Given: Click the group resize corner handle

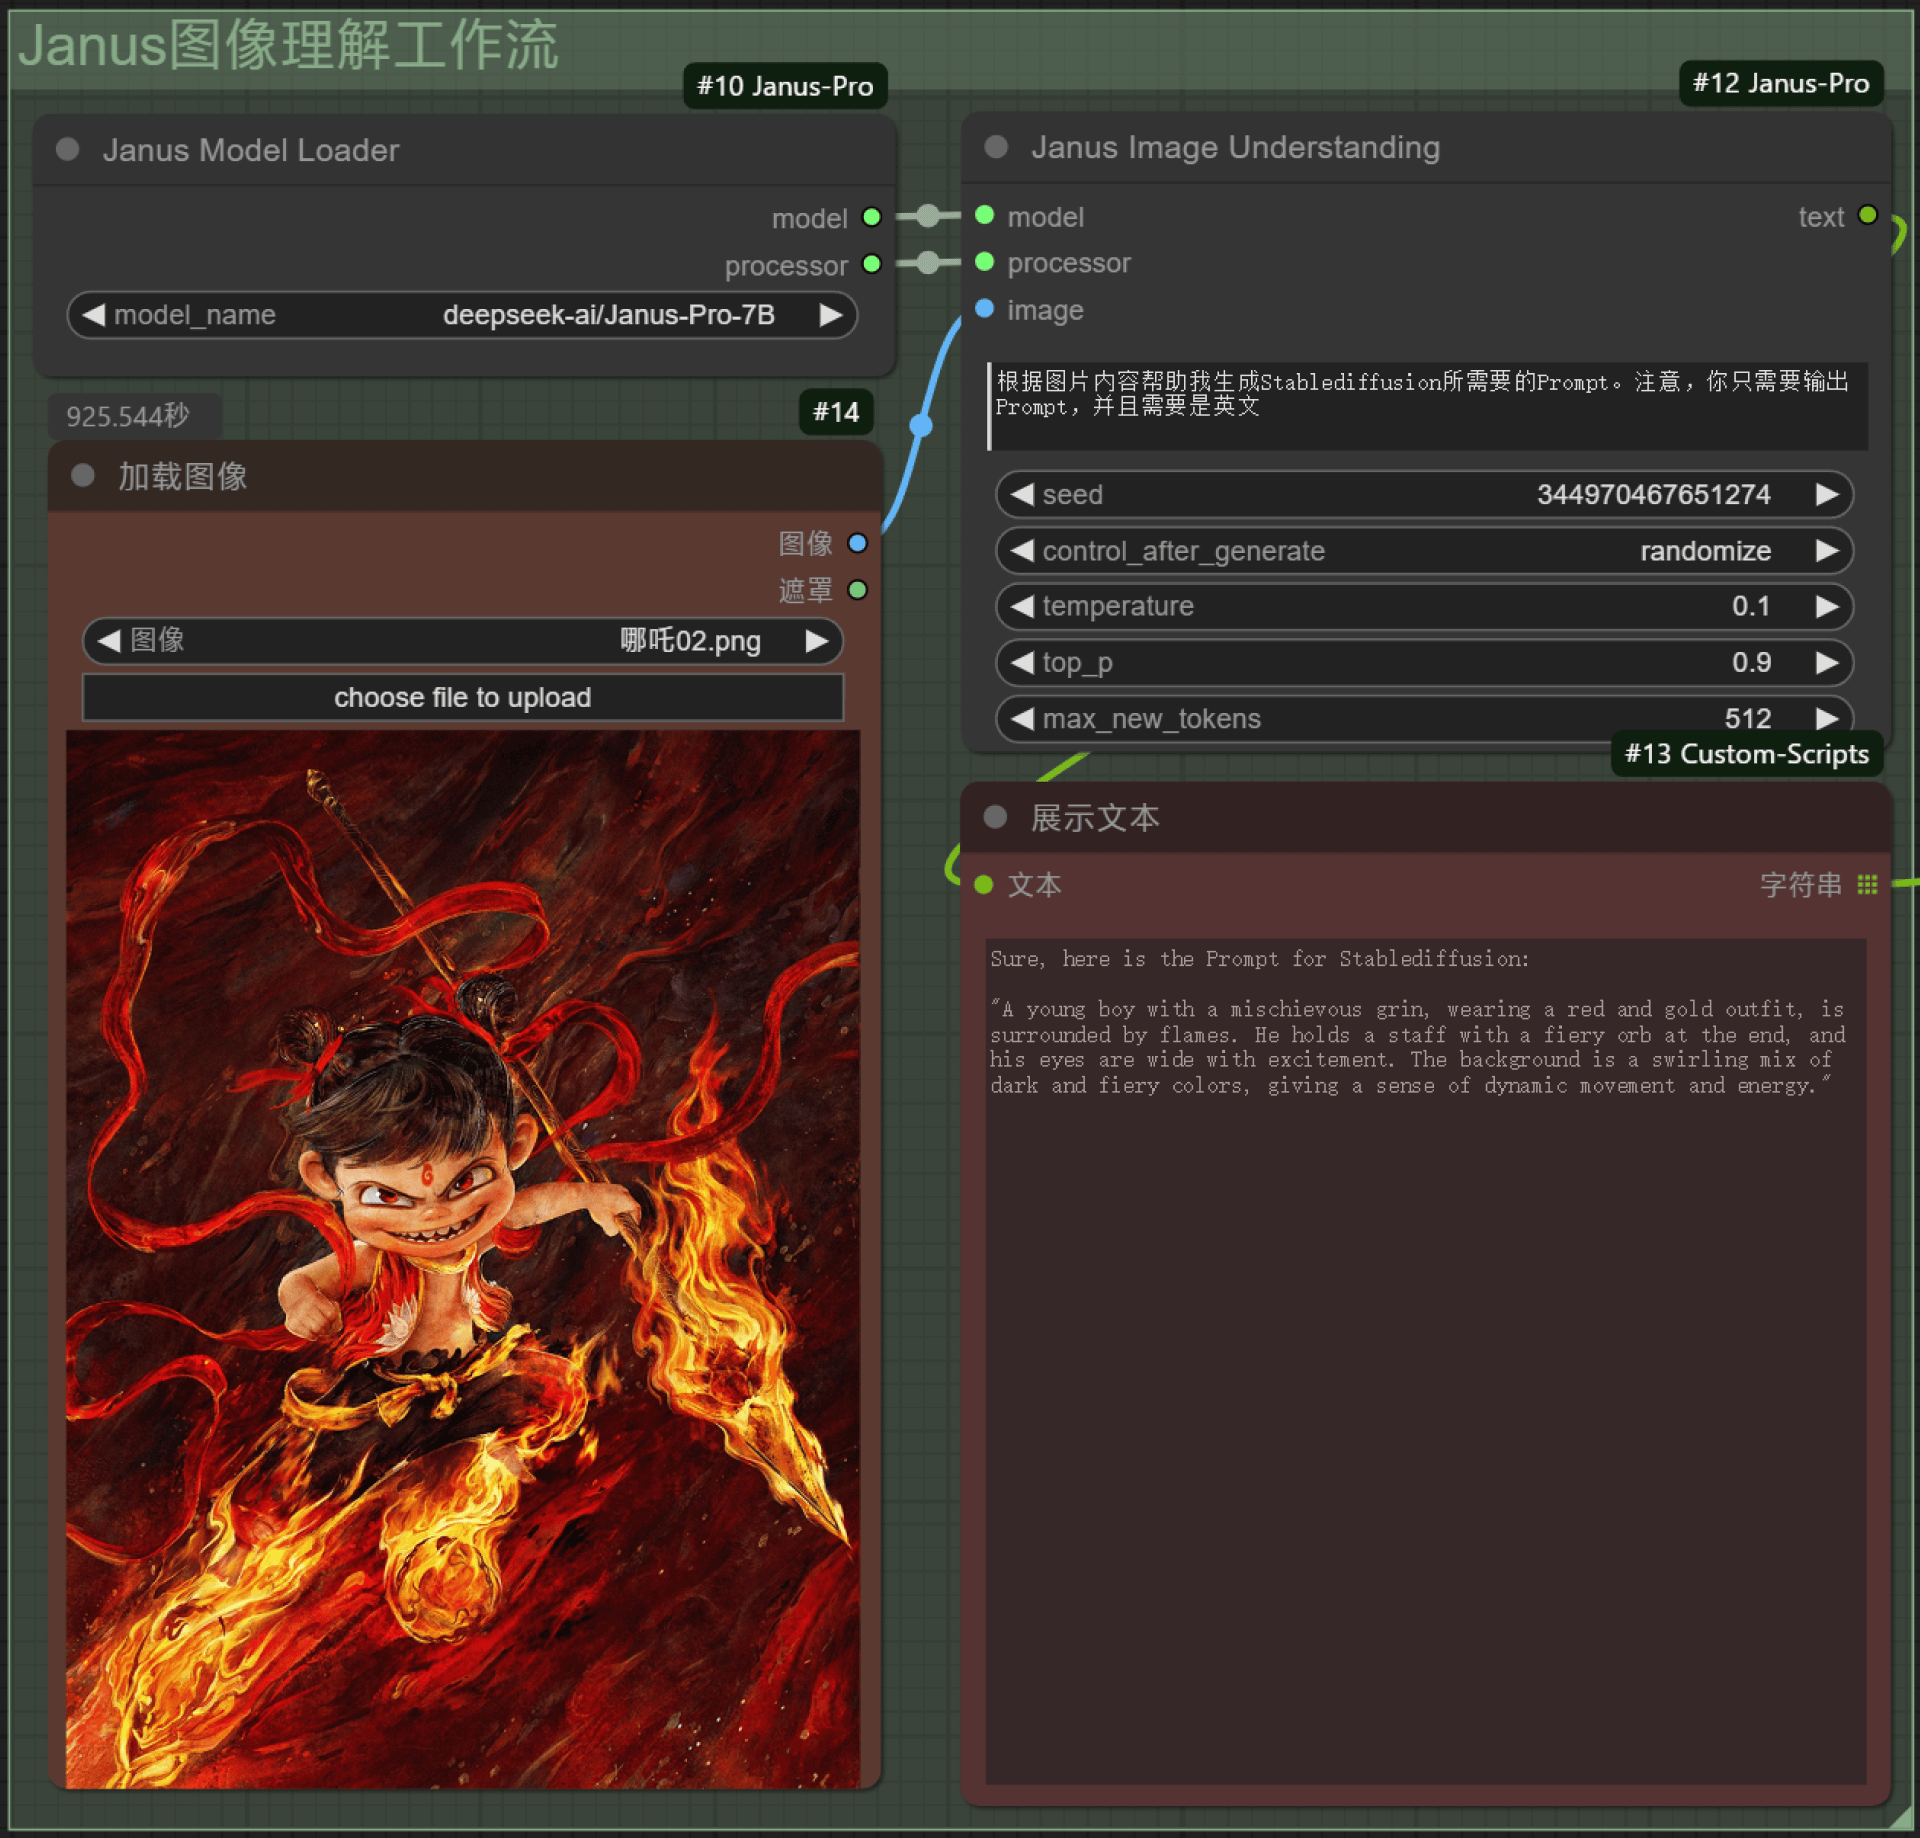Looking at the screenshot, I should pos(1900,1820).
